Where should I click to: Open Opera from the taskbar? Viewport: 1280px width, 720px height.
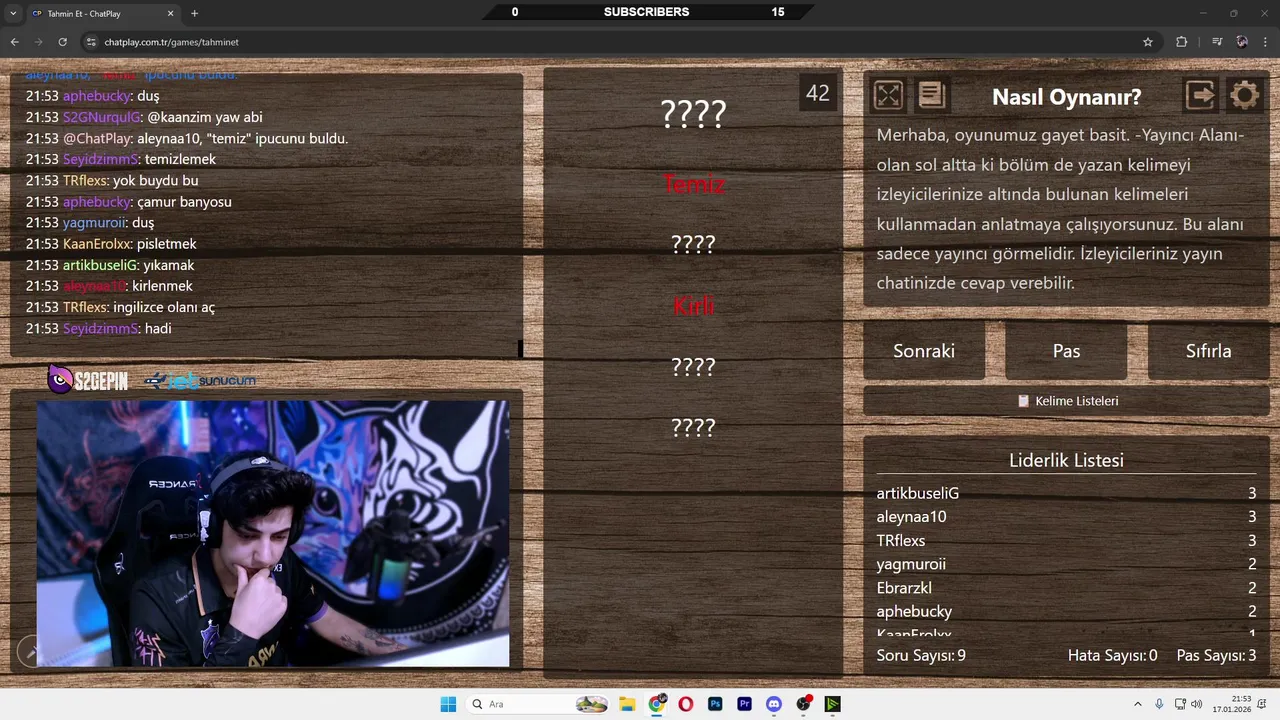click(686, 704)
